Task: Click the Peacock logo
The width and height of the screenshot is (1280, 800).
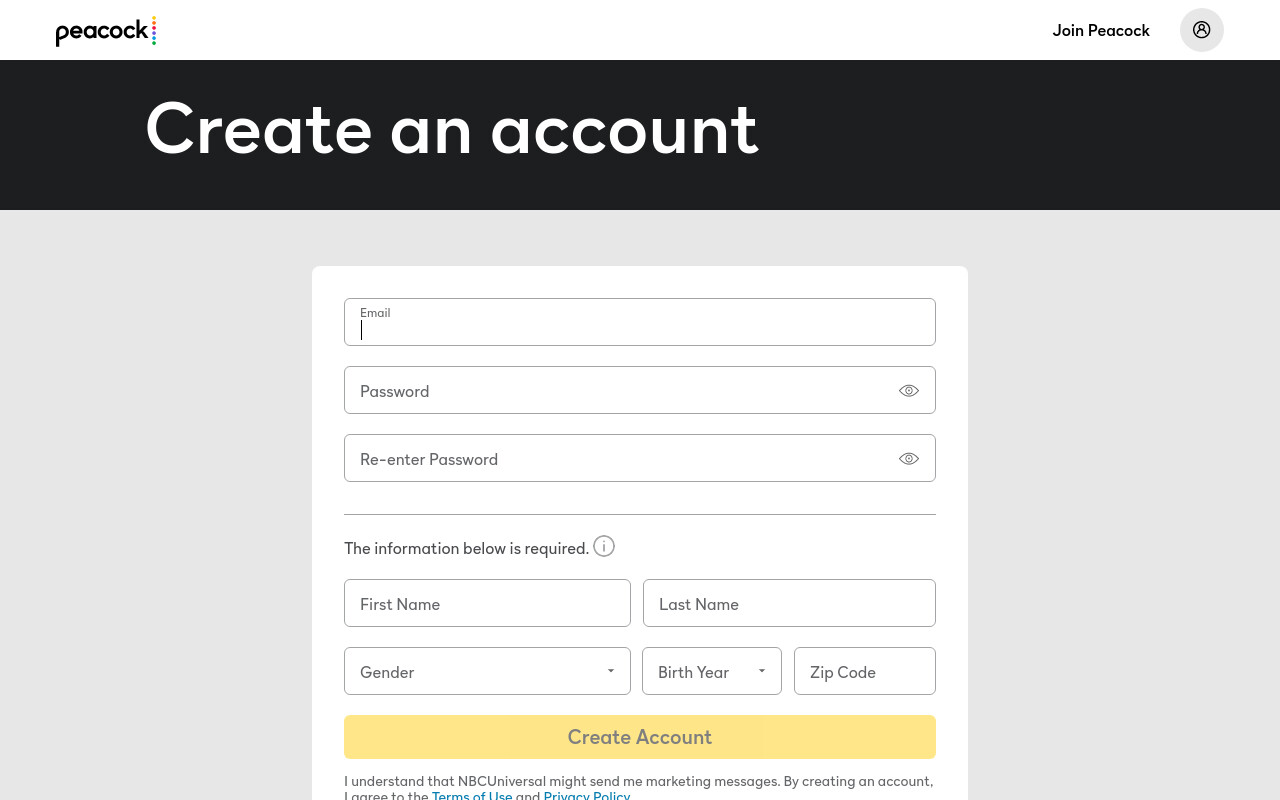Action: 106,31
